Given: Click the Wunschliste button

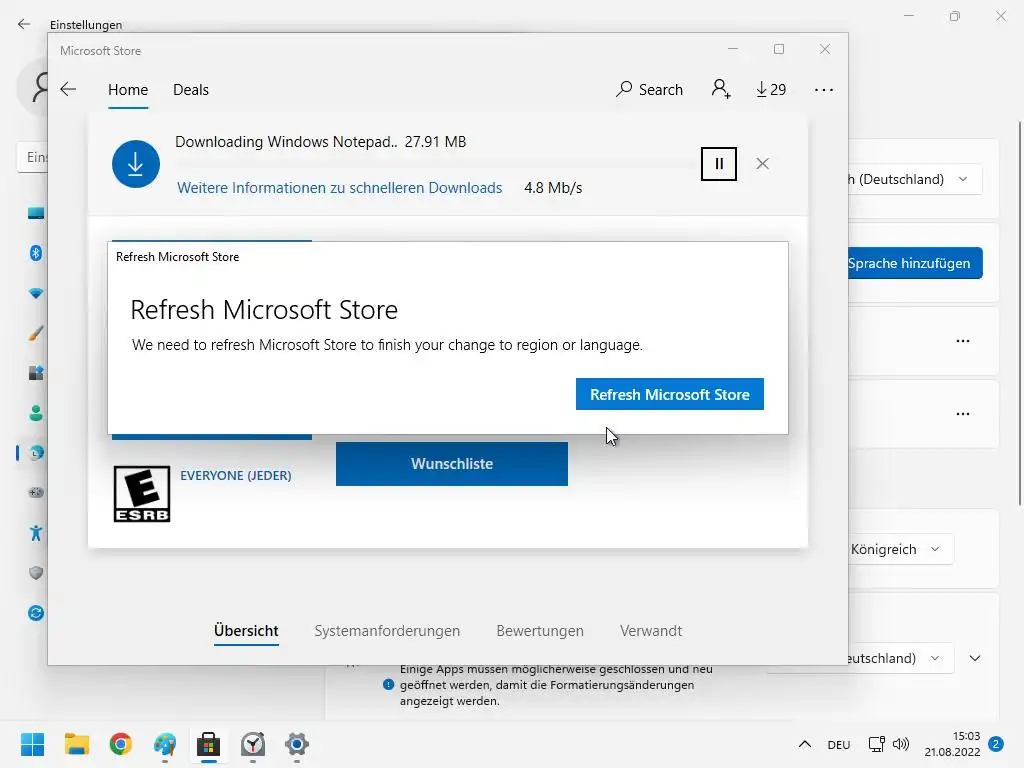Looking at the screenshot, I should tap(452, 464).
